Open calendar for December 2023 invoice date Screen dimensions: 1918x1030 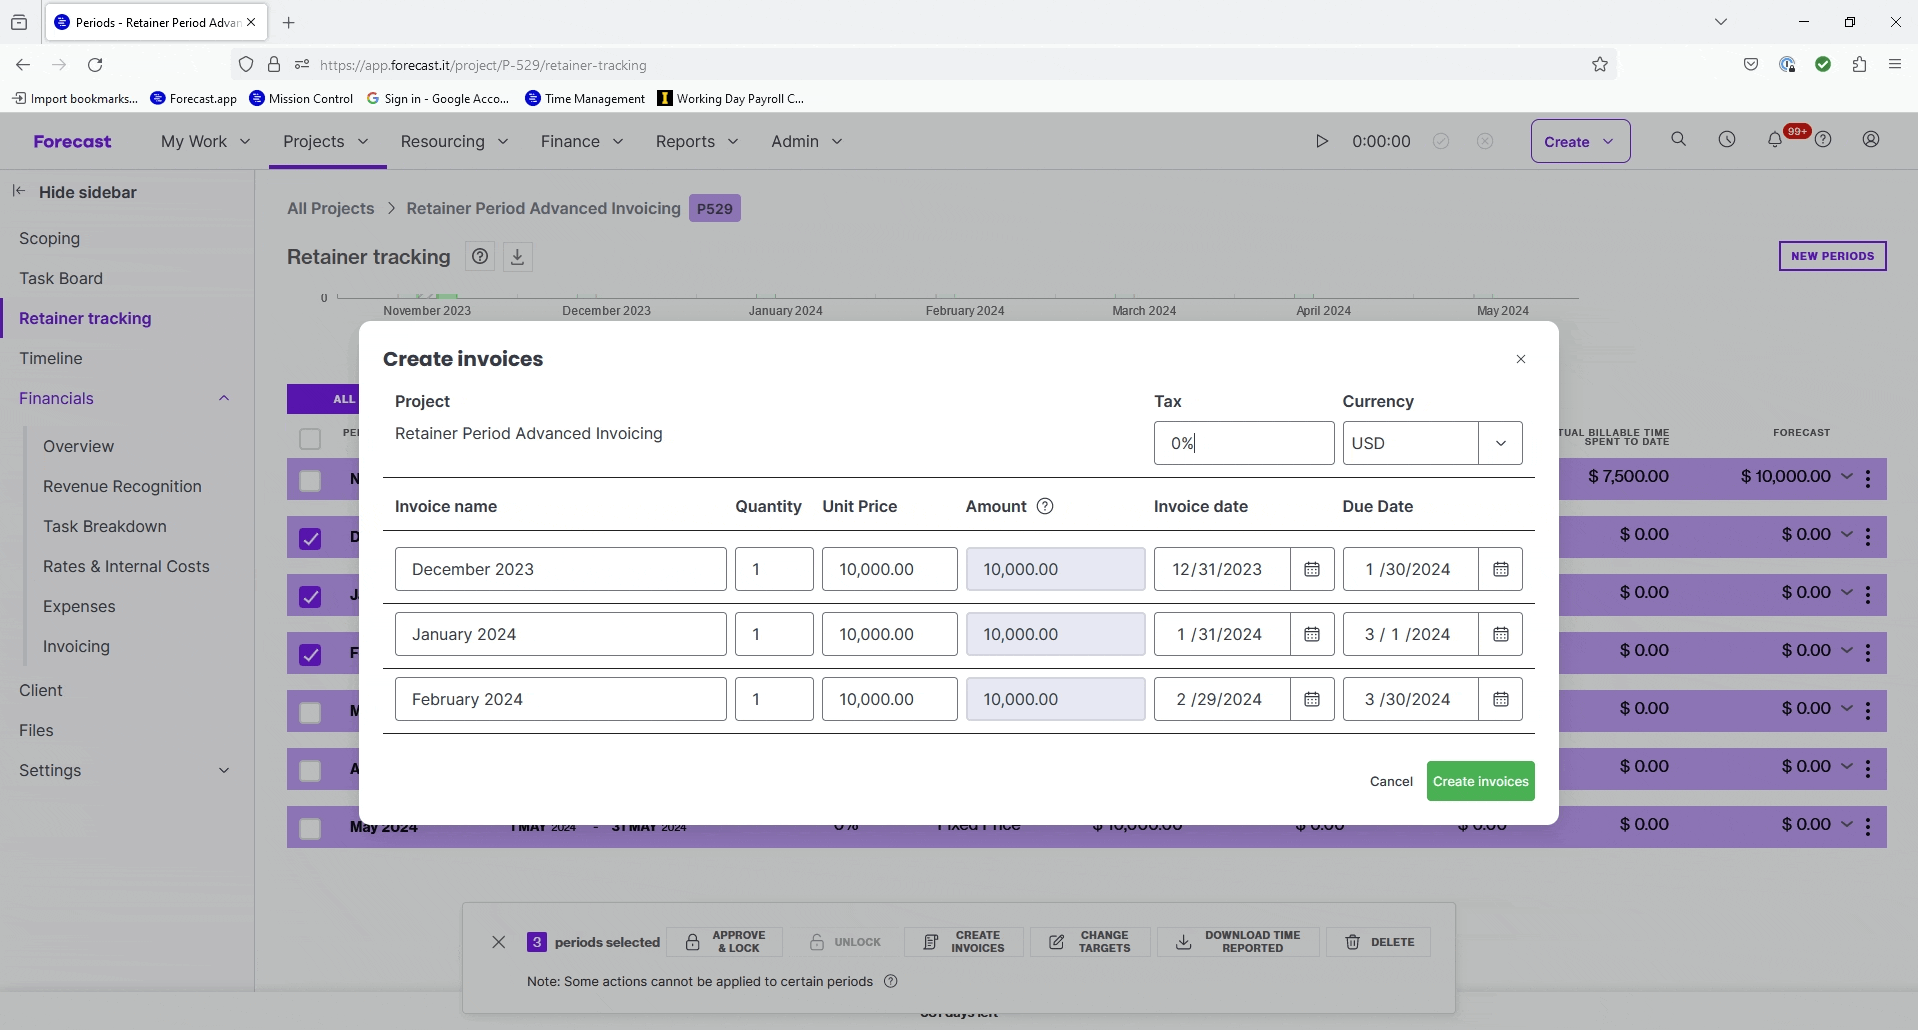[x=1312, y=569]
